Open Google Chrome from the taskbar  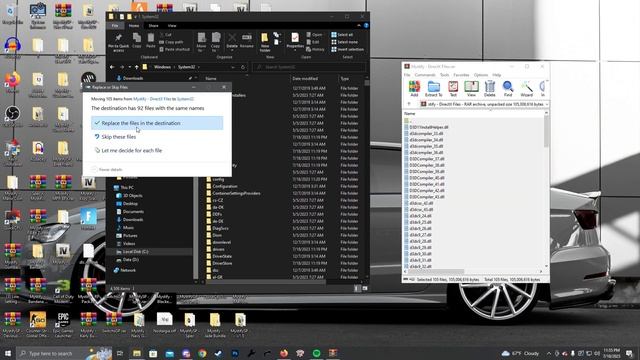tap(202, 353)
